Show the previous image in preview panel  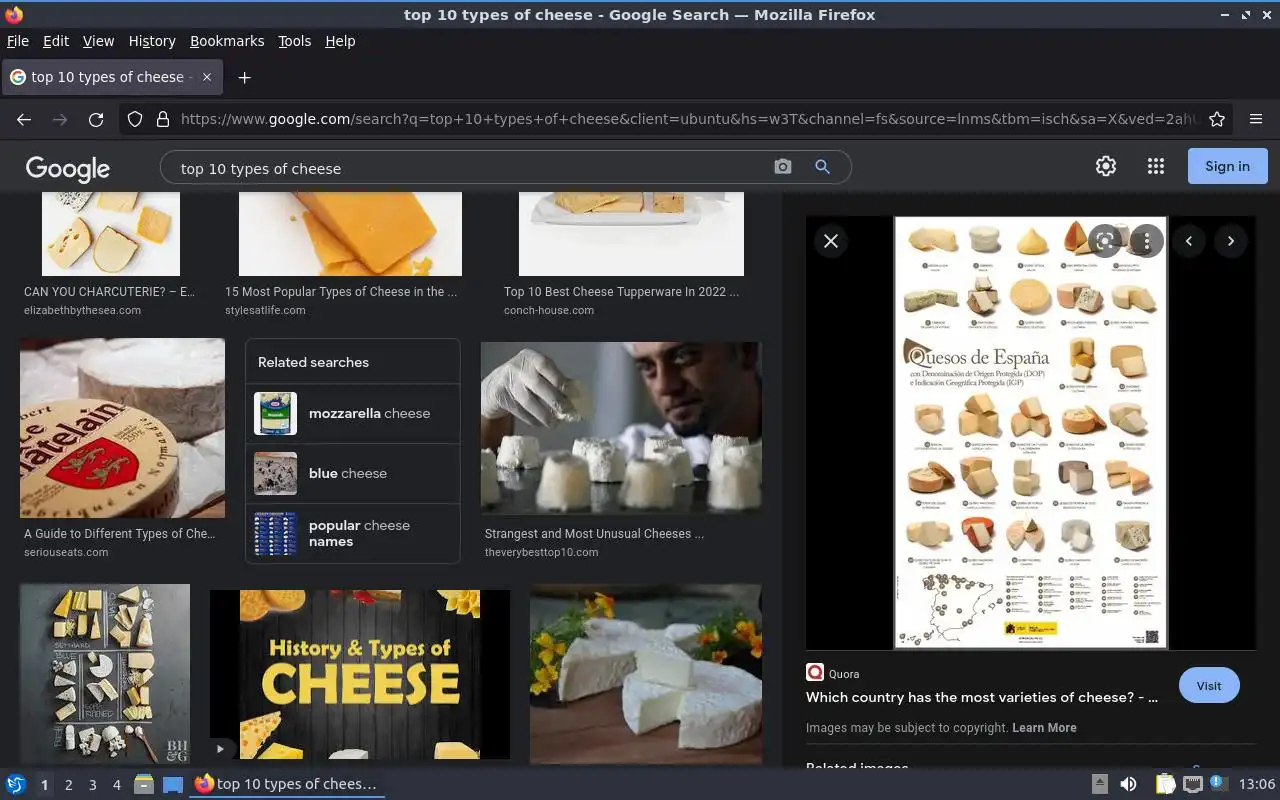click(1189, 241)
